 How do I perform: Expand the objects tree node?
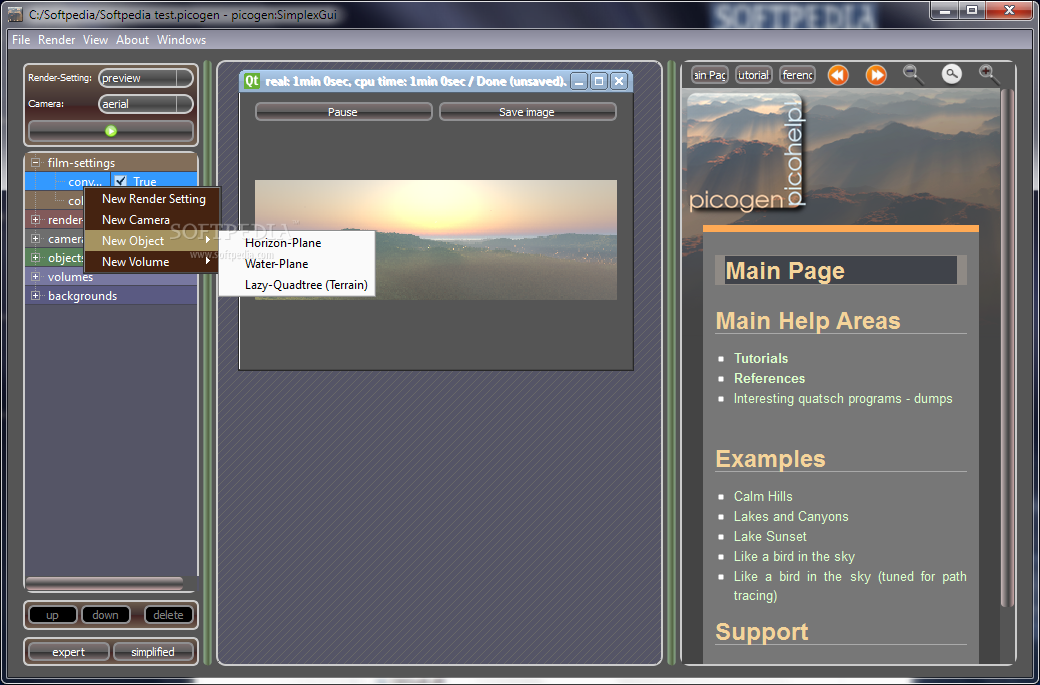tap(36, 258)
